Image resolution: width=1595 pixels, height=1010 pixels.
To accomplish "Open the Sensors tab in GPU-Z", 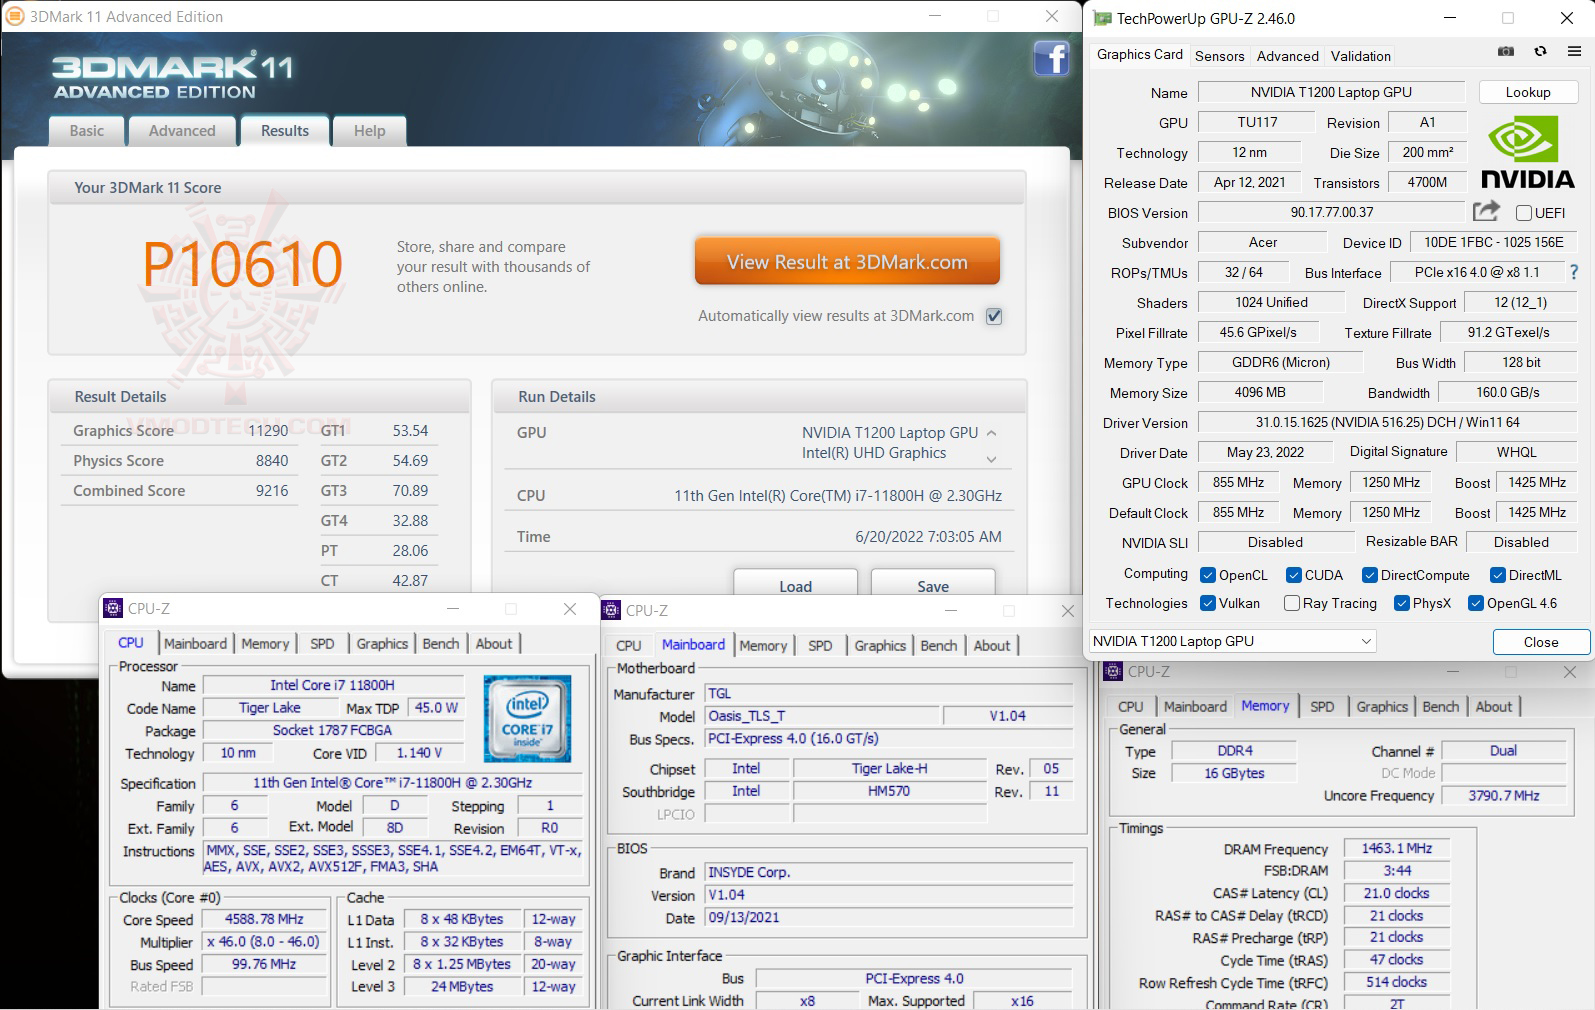I will pos(1220,56).
